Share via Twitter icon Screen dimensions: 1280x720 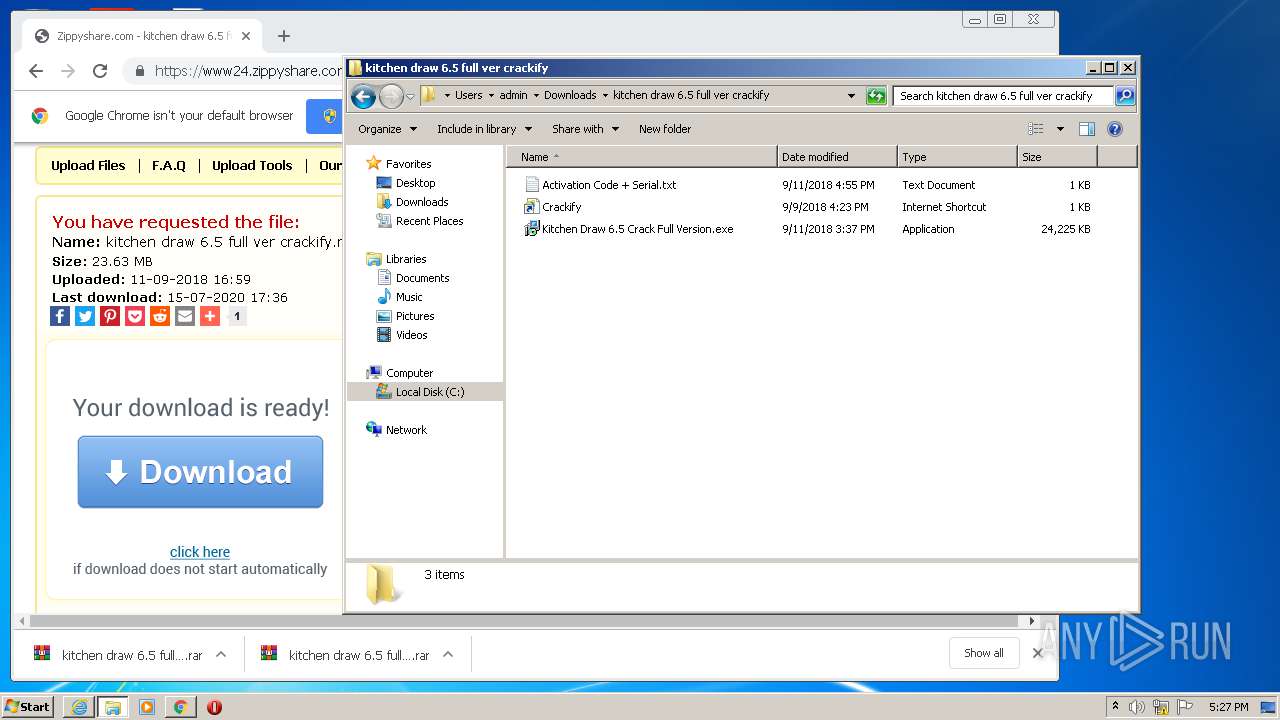85,316
